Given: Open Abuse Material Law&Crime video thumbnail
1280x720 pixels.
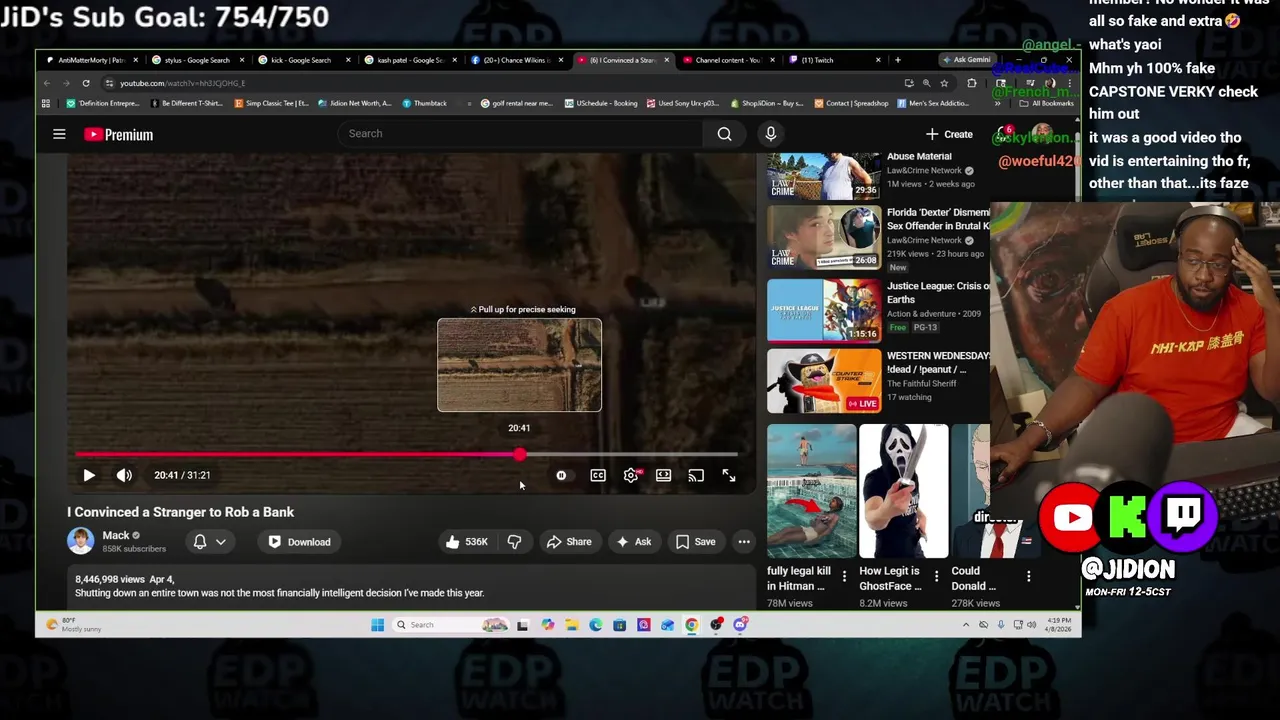Looking at the screenshot, I should [824, 176].
